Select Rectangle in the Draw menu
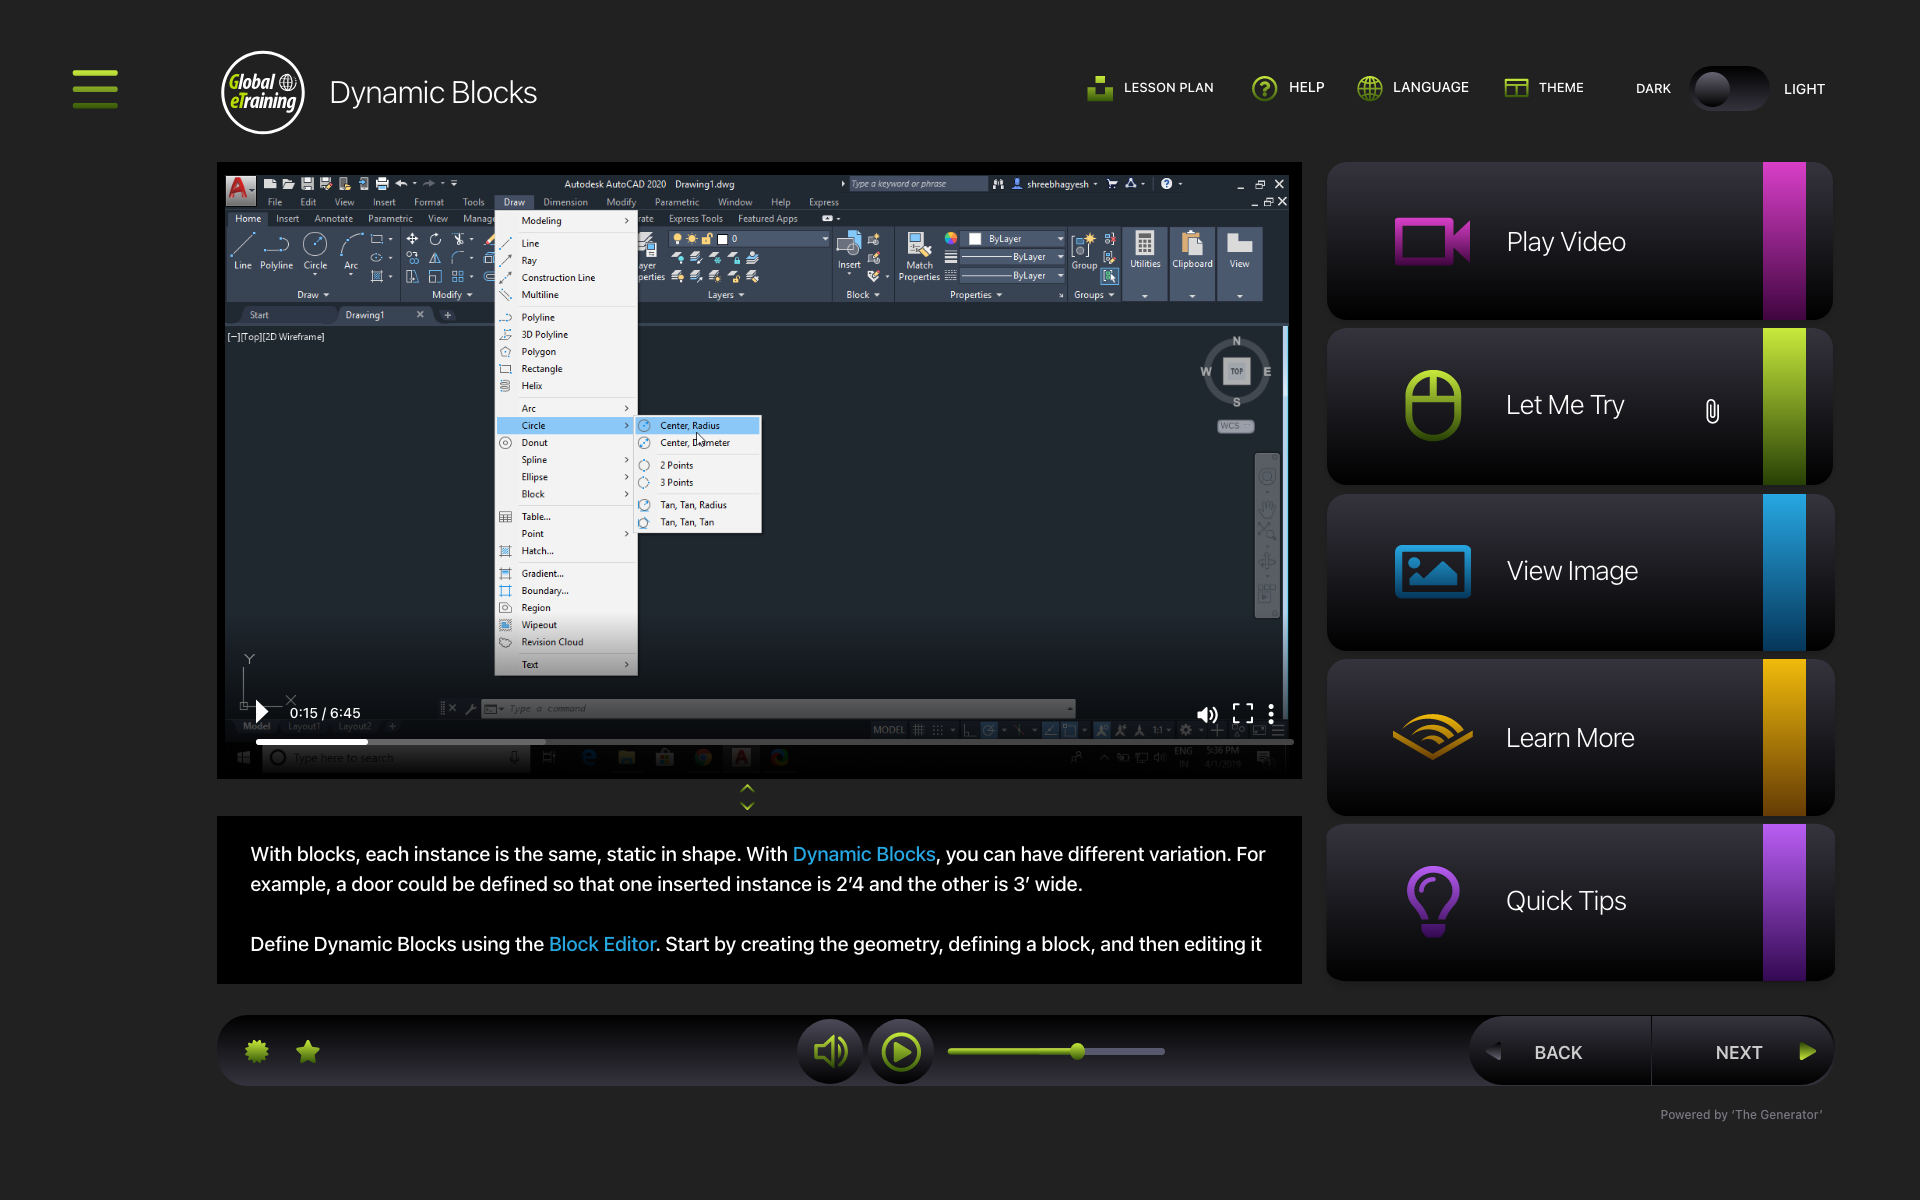The width and height of the screenshot is (1920, 1200). coord(566,369)
